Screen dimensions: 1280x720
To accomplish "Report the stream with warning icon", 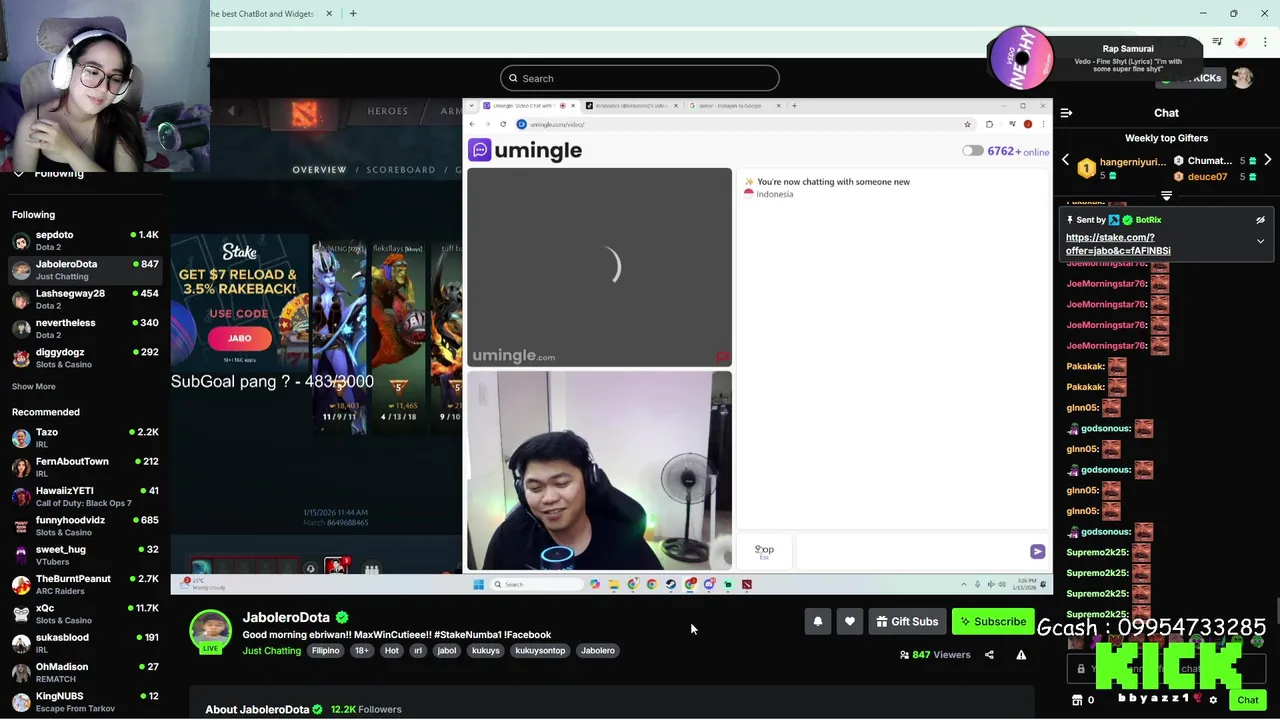I will point(1021,655).
